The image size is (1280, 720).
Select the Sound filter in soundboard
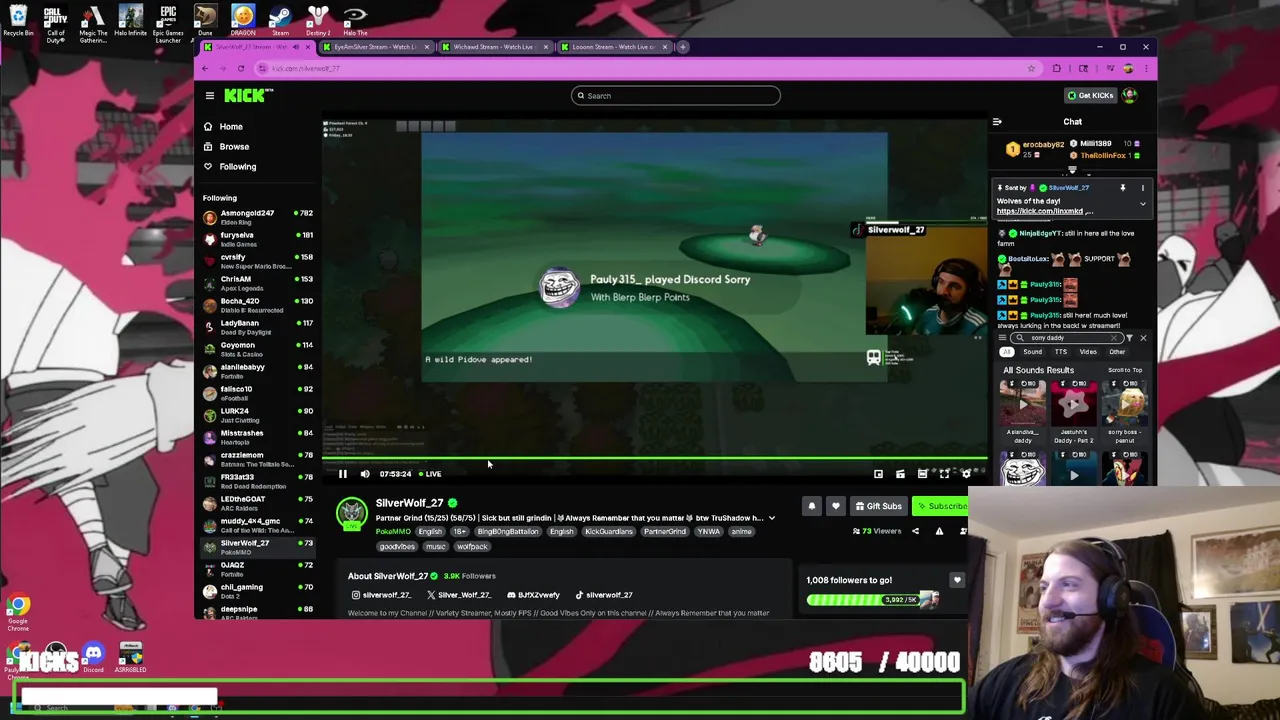click(x=1032, y=352)
